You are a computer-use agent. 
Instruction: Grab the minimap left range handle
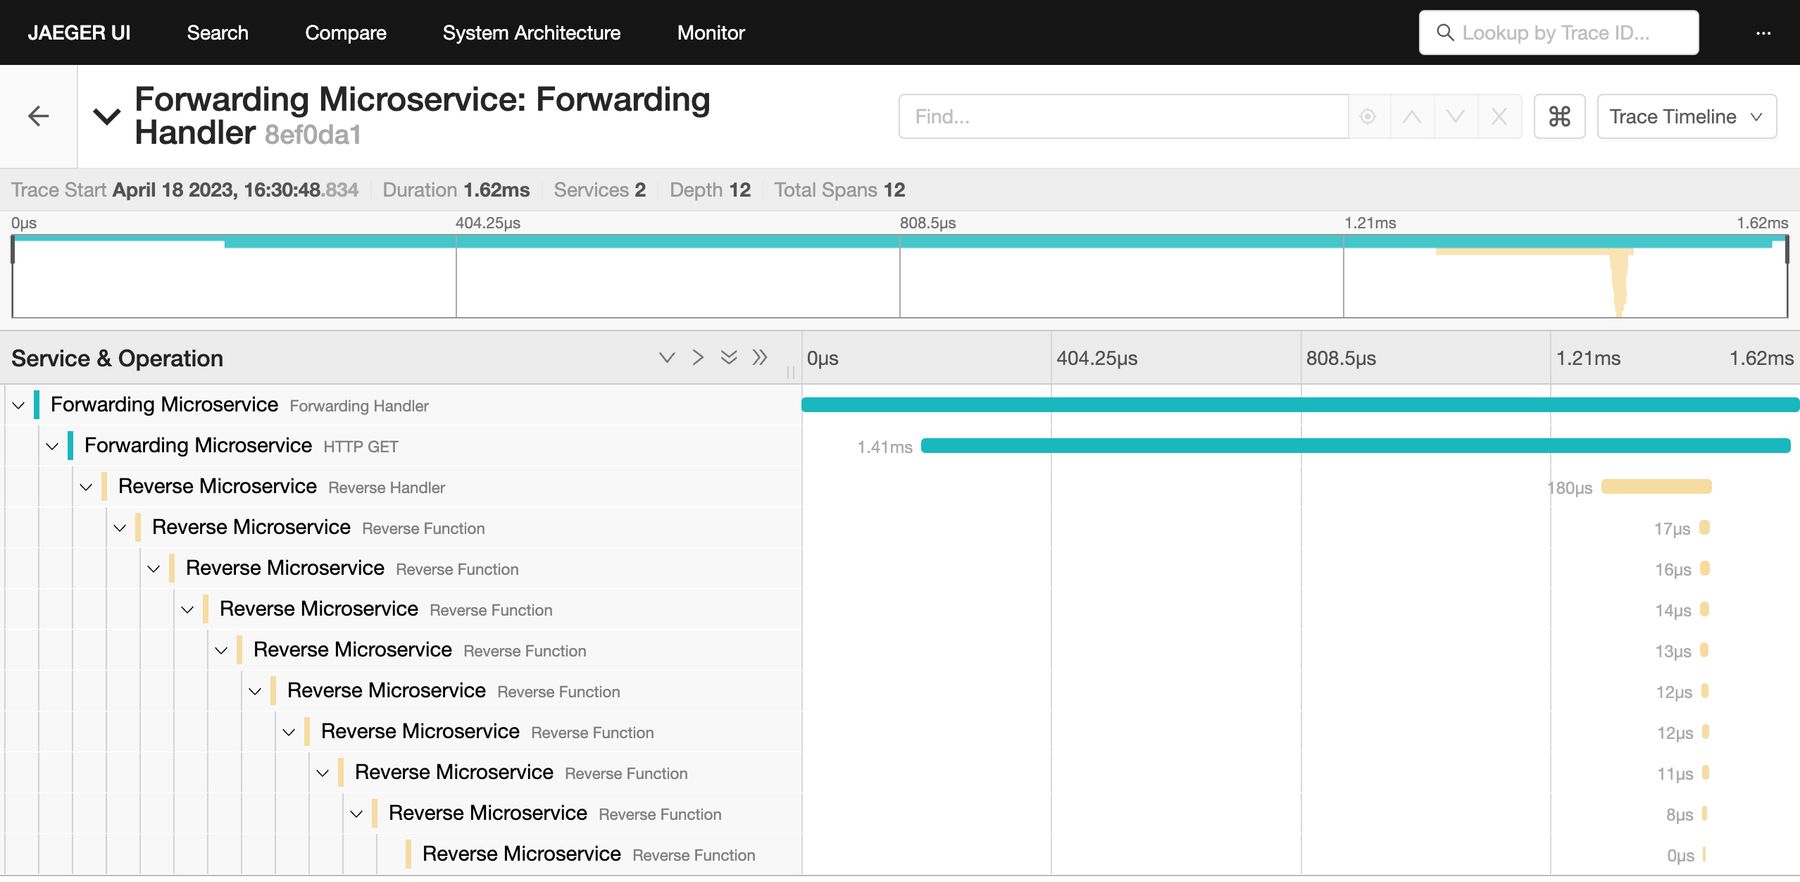13,250
